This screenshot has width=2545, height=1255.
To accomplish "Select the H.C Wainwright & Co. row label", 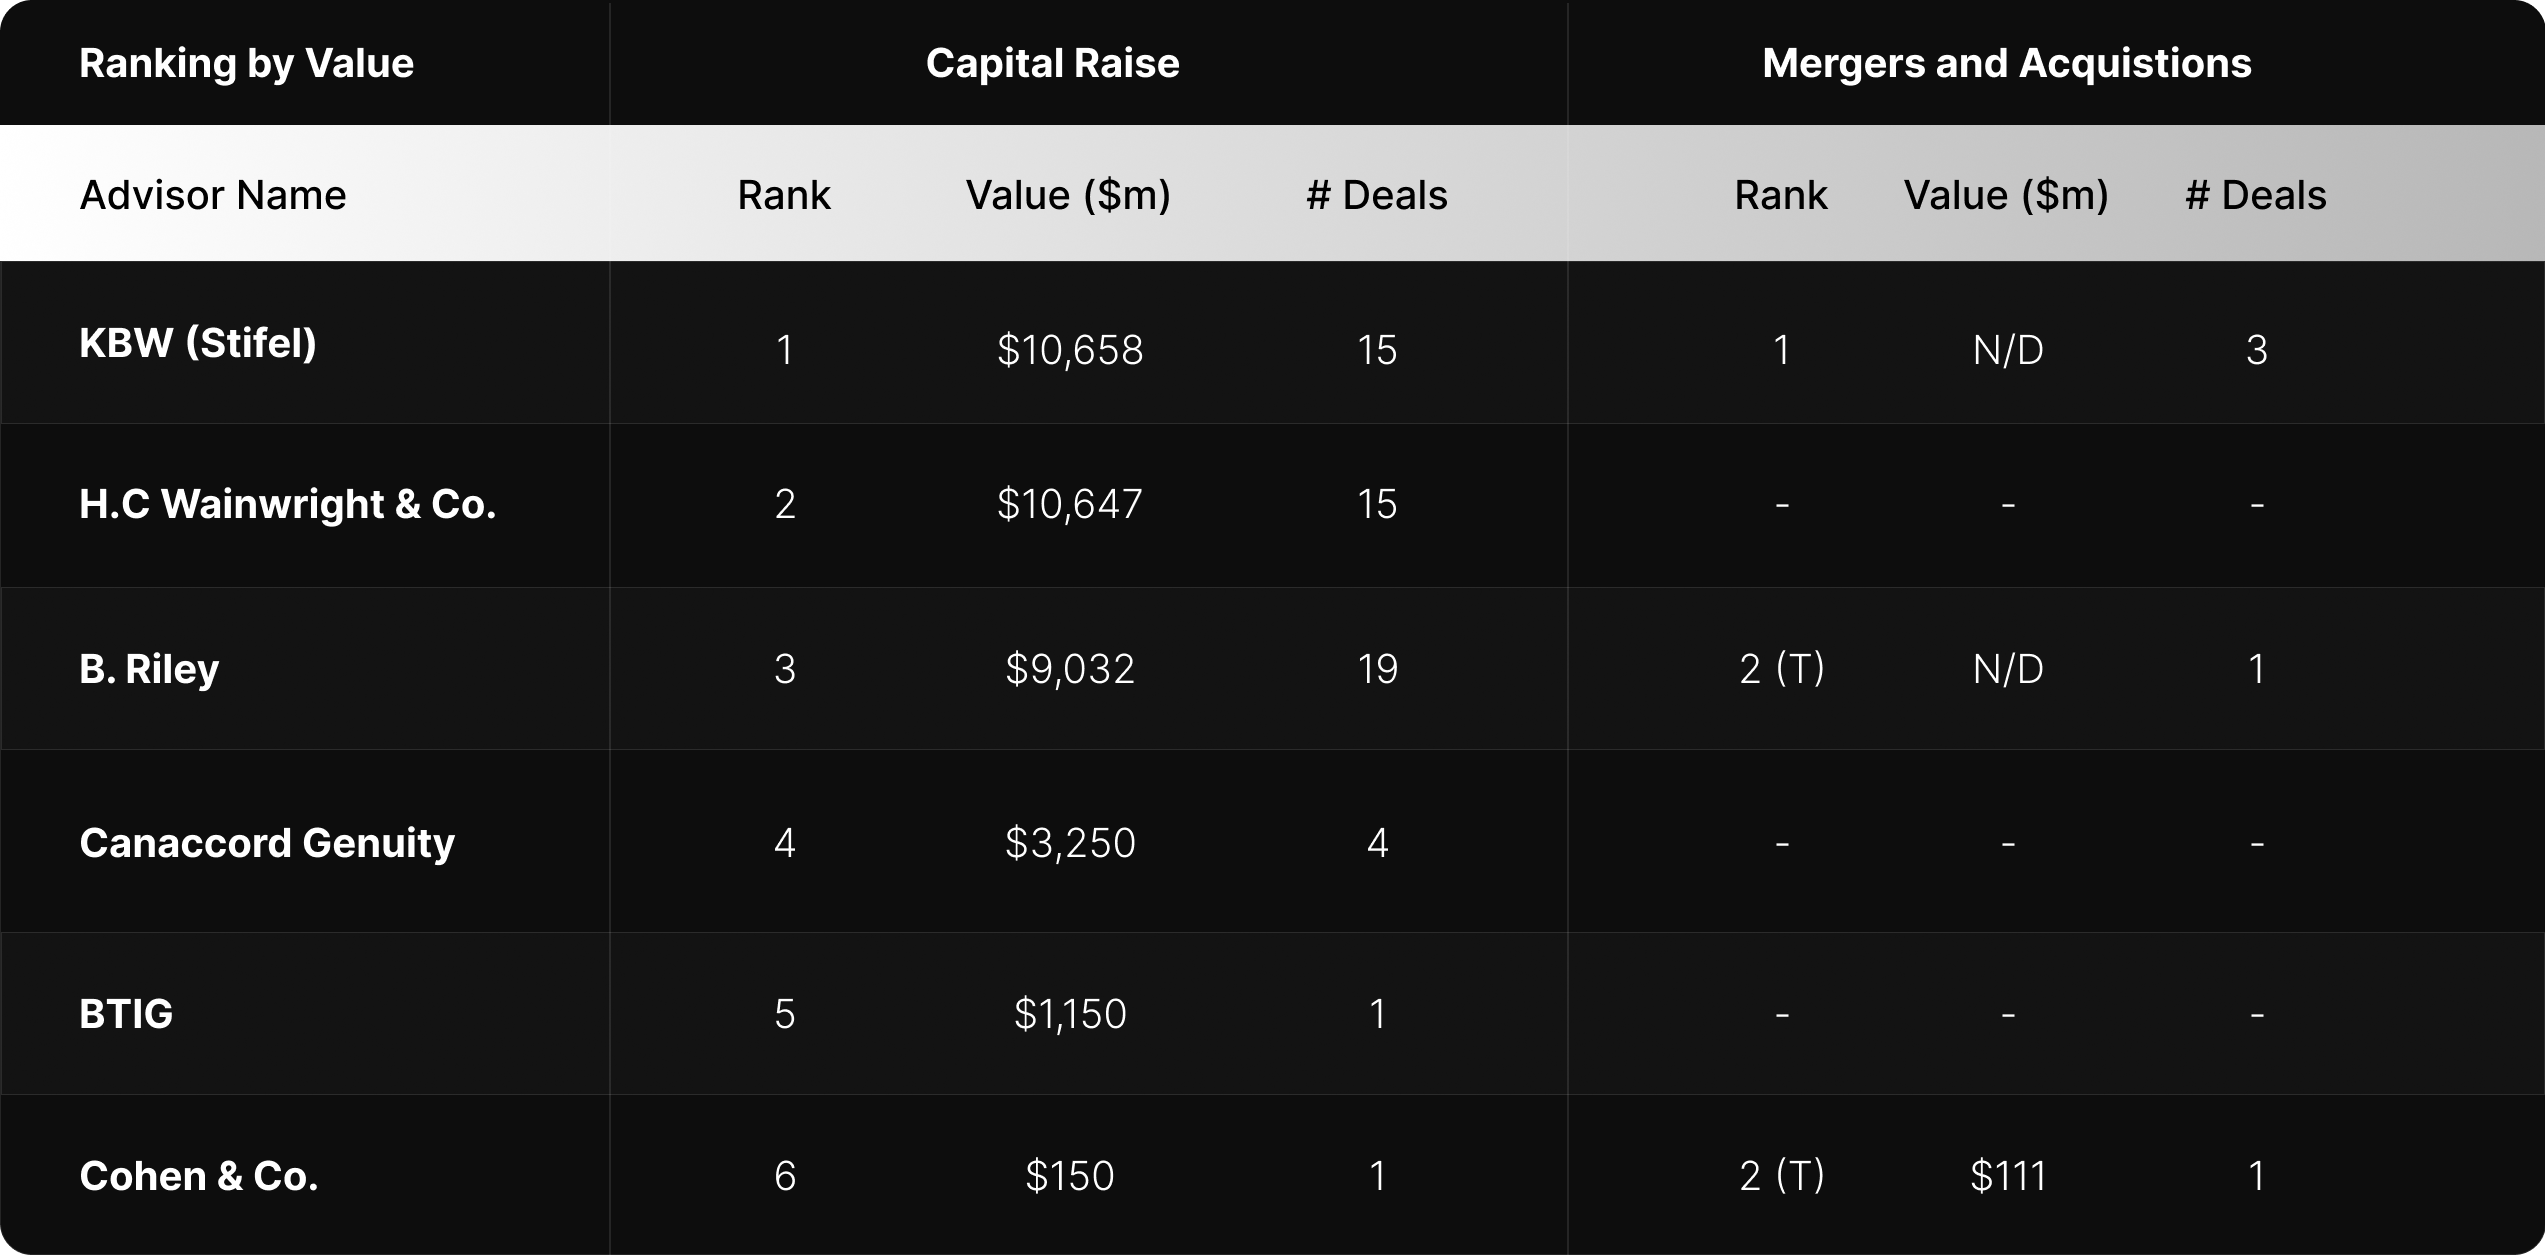I will pos(288,504).
